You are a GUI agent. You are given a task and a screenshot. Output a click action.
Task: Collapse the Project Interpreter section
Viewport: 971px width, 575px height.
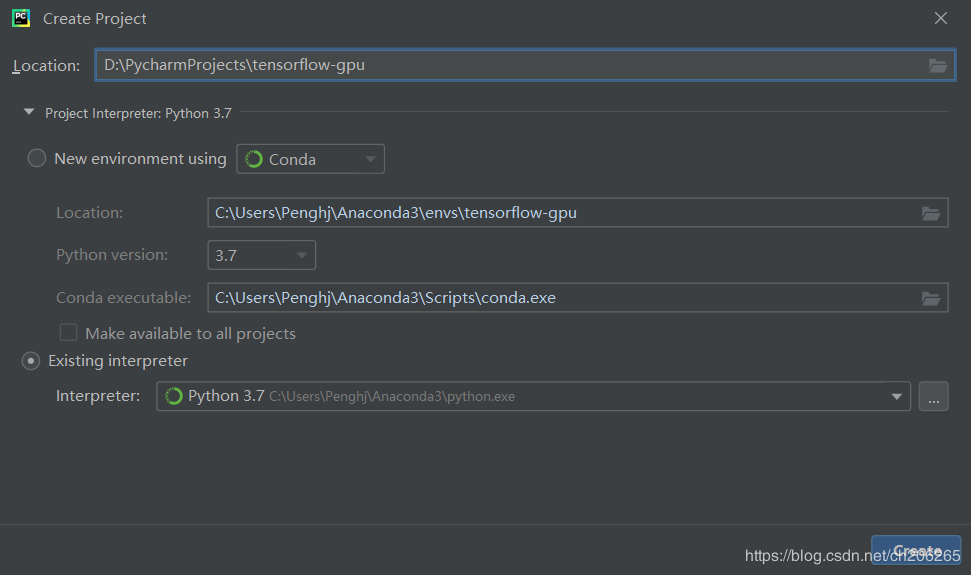(29, 113)
